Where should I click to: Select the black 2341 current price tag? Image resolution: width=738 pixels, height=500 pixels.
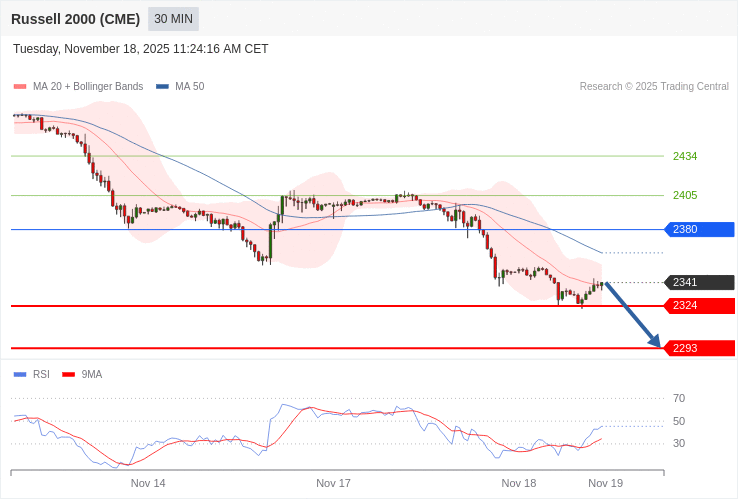[x=699, y=282]
